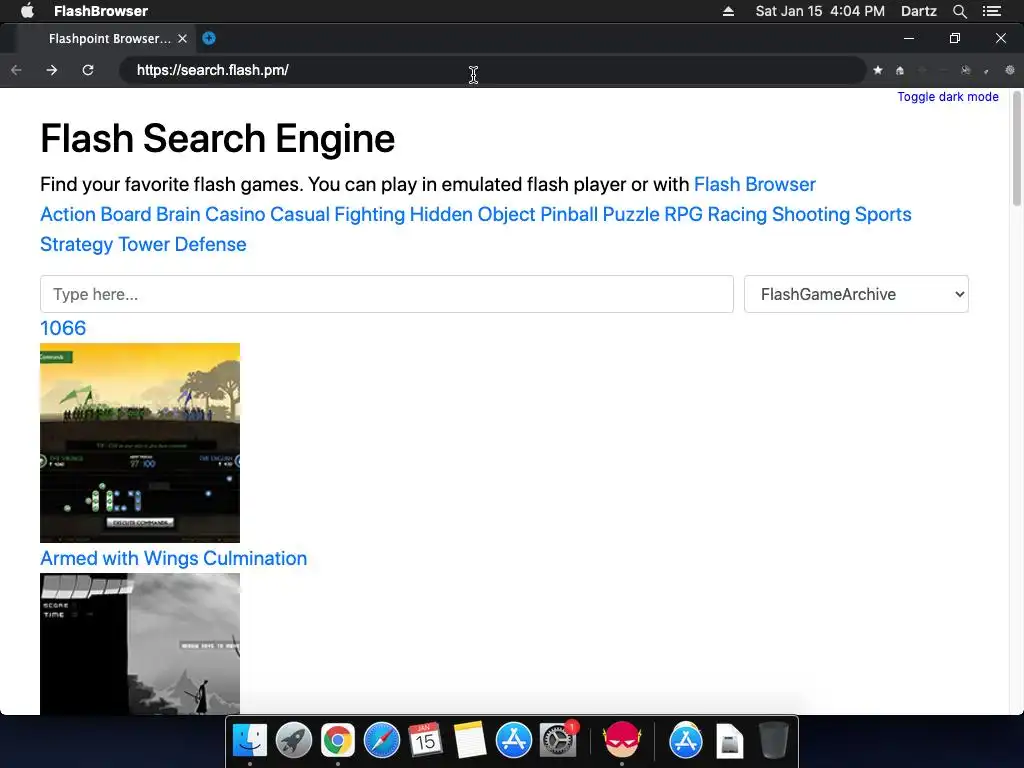This screenshot has width=1024, height=768.
Task: Open System Preferences from the dock
Action: click(x=558, y=741)
